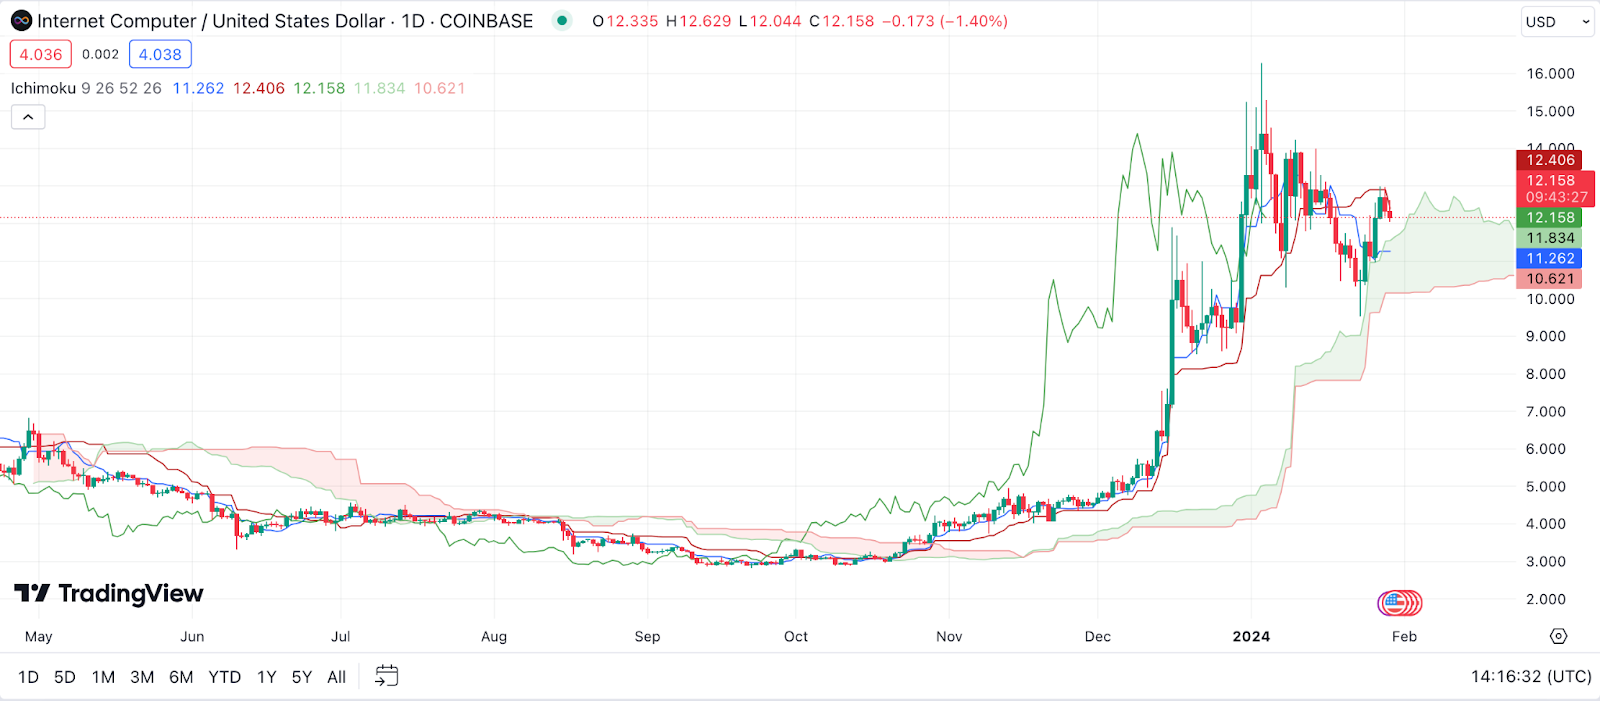Click the 4.038 buy price button
The width and height of the screenshot is (1600, 701).
pyautogui.click(x=160, y=54)
